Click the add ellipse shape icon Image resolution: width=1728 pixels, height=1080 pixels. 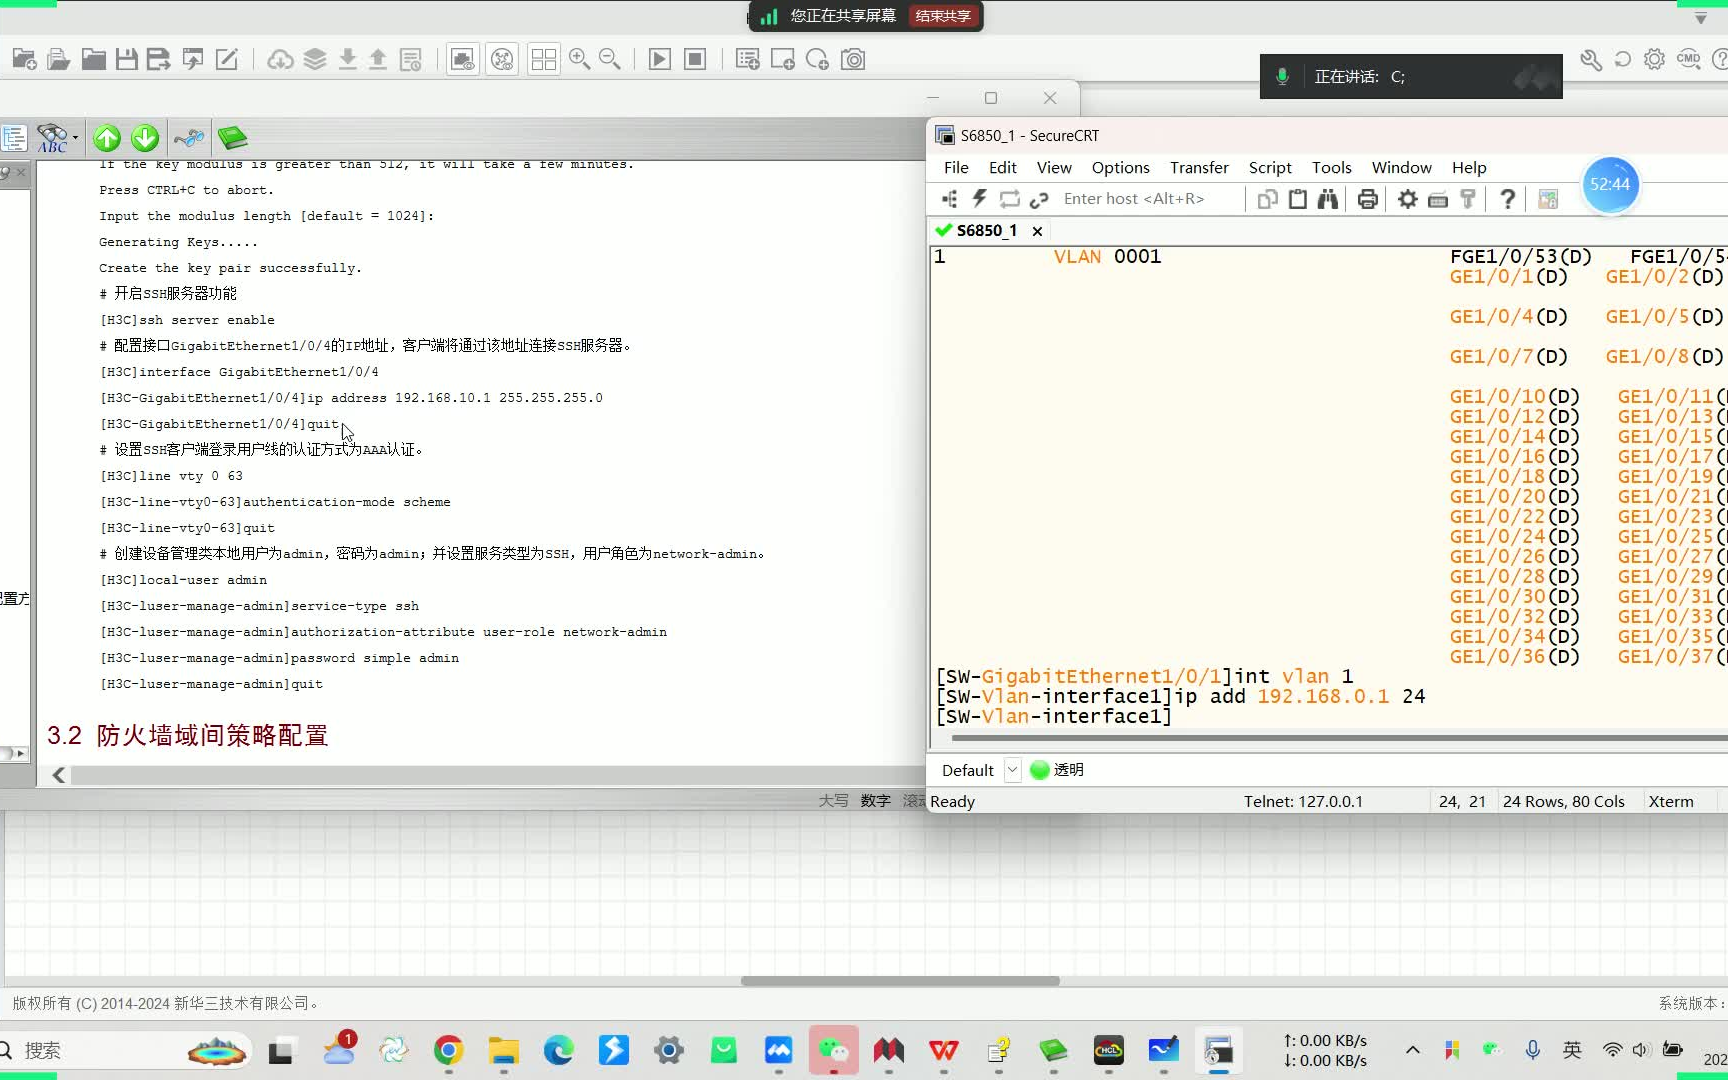coord(817,60)
